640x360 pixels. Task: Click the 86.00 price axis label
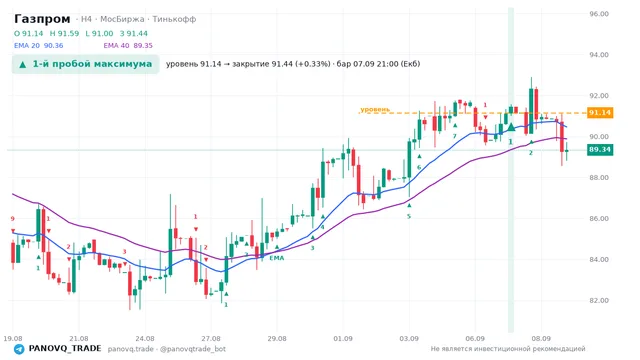click(599, 219)
